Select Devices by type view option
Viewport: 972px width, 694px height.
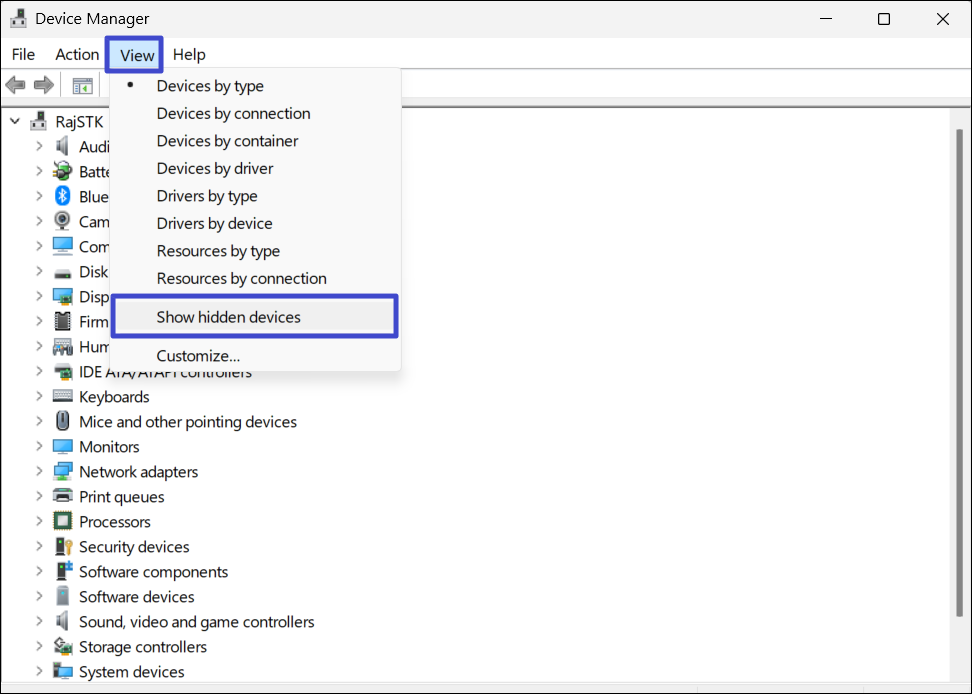pos(210,86)
